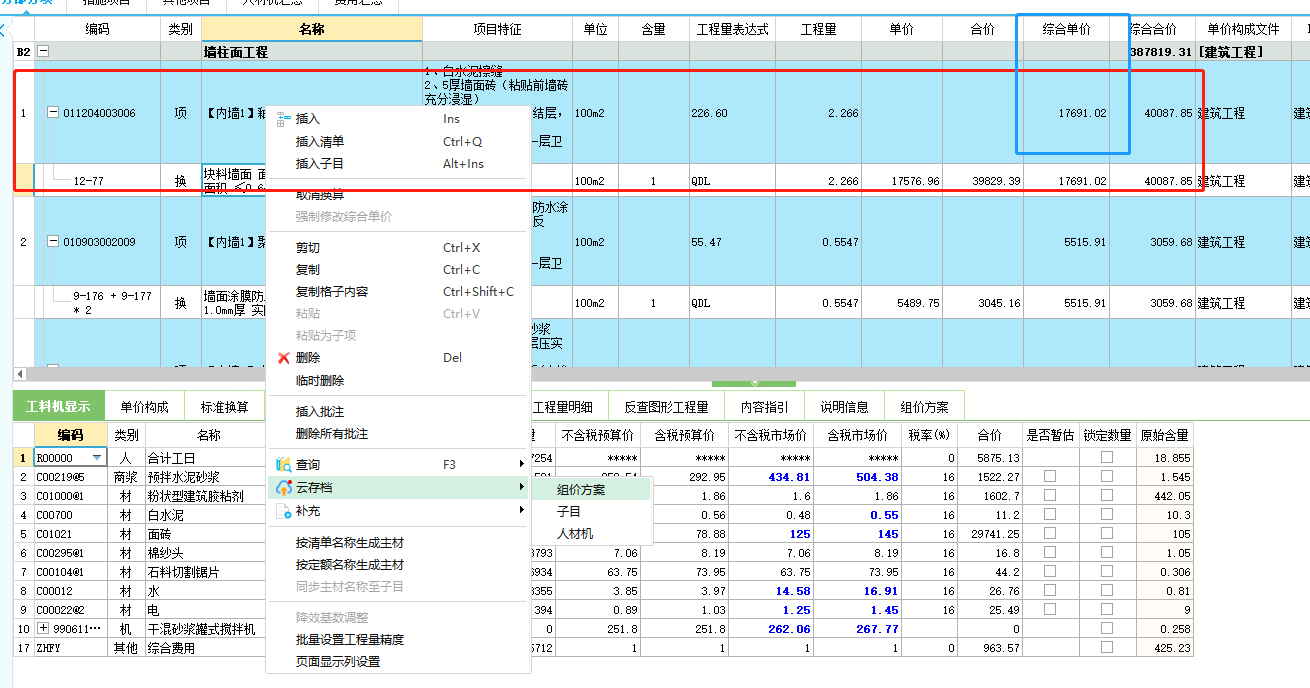Select 复制 in the context menu
Image resolution: width=1310 pixels, height=688 pixels.
pyautogui.click(x=397, y=269)
